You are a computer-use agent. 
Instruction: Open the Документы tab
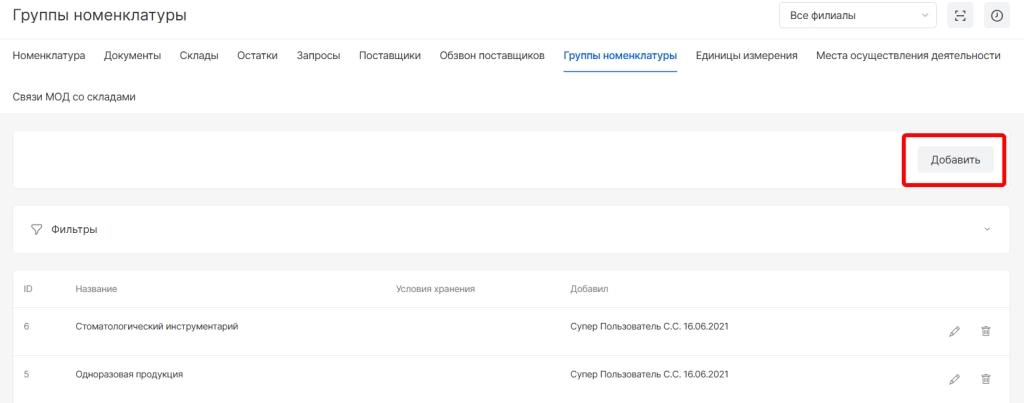click(132, 56)
